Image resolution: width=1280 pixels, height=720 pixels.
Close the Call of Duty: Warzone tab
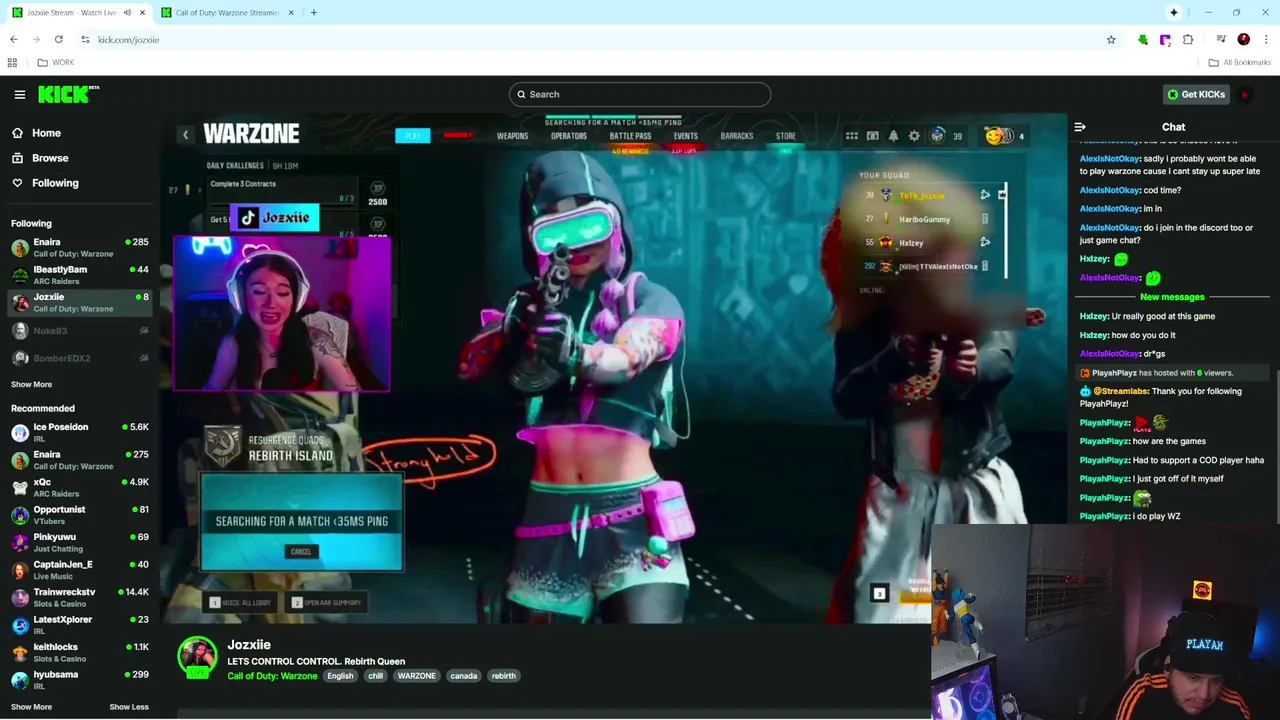point(292,12)
